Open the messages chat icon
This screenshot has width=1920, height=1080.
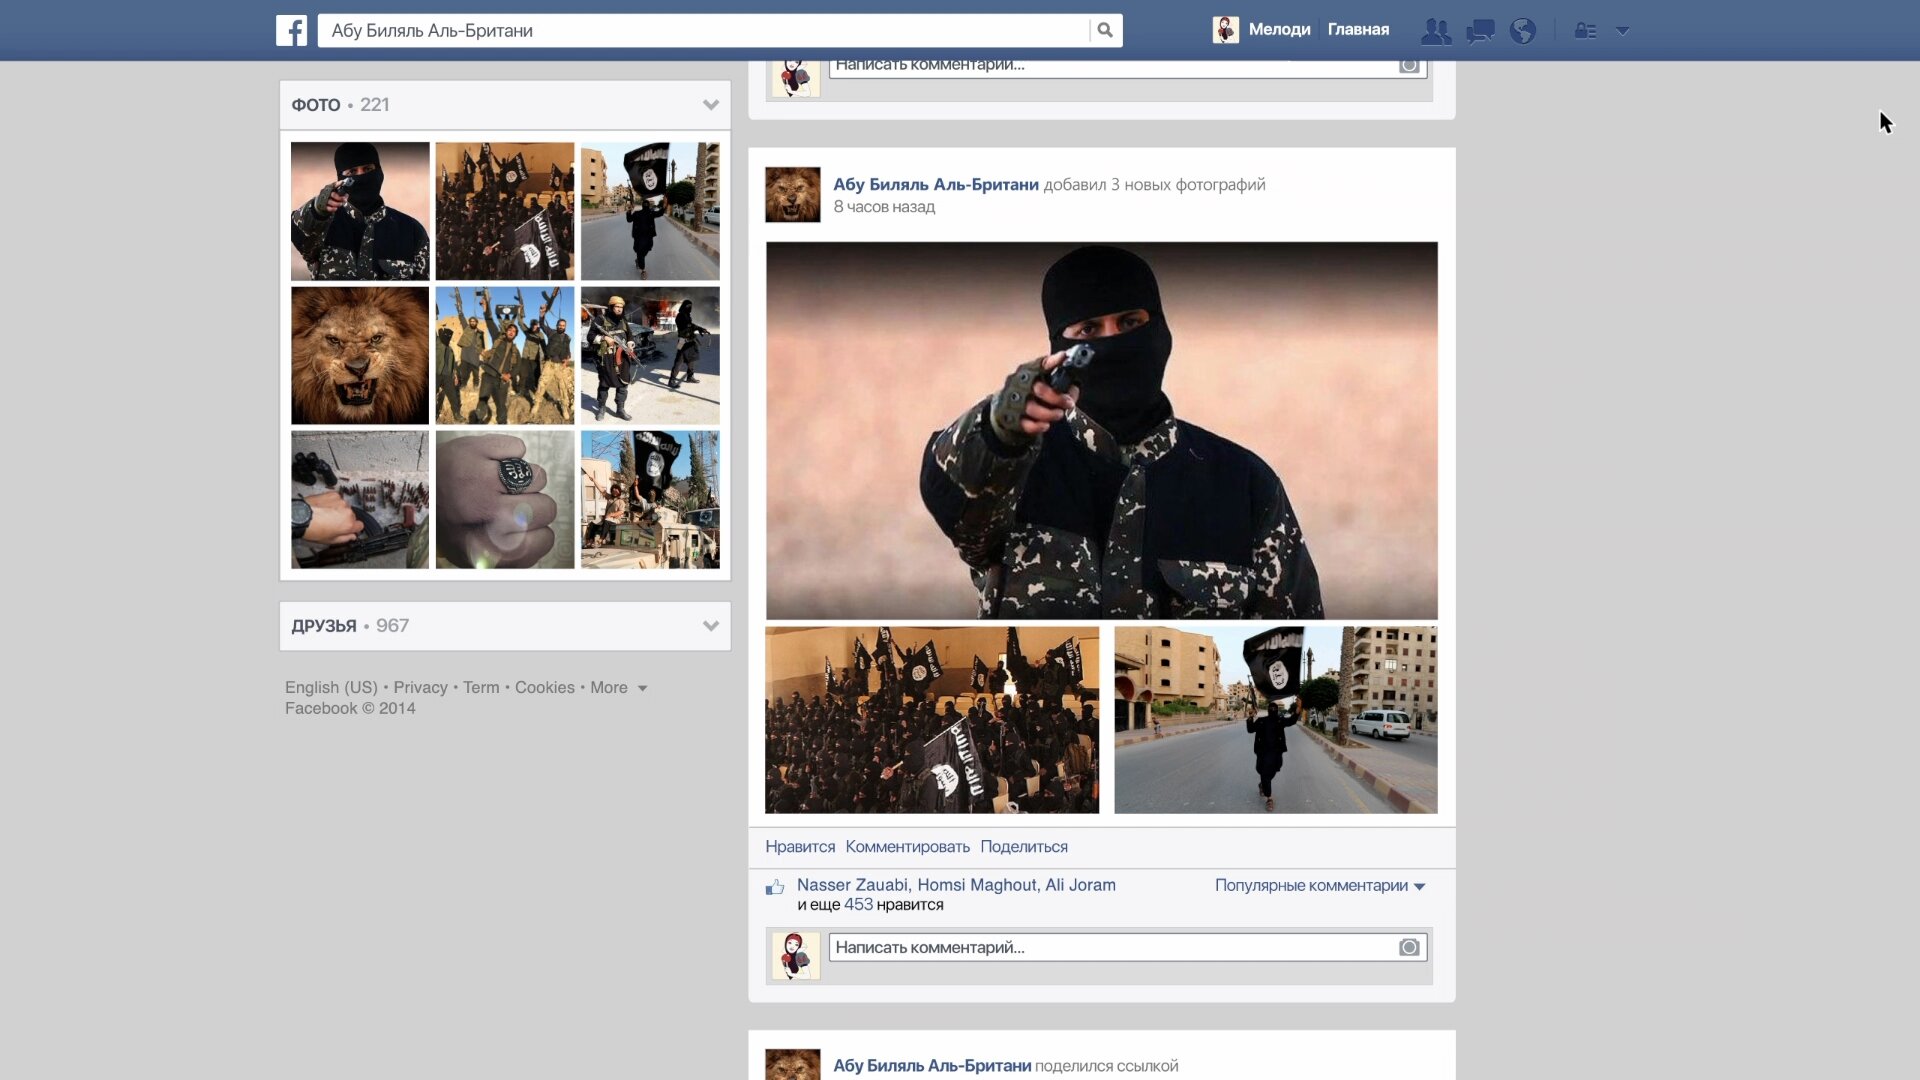pos(1480,31)
